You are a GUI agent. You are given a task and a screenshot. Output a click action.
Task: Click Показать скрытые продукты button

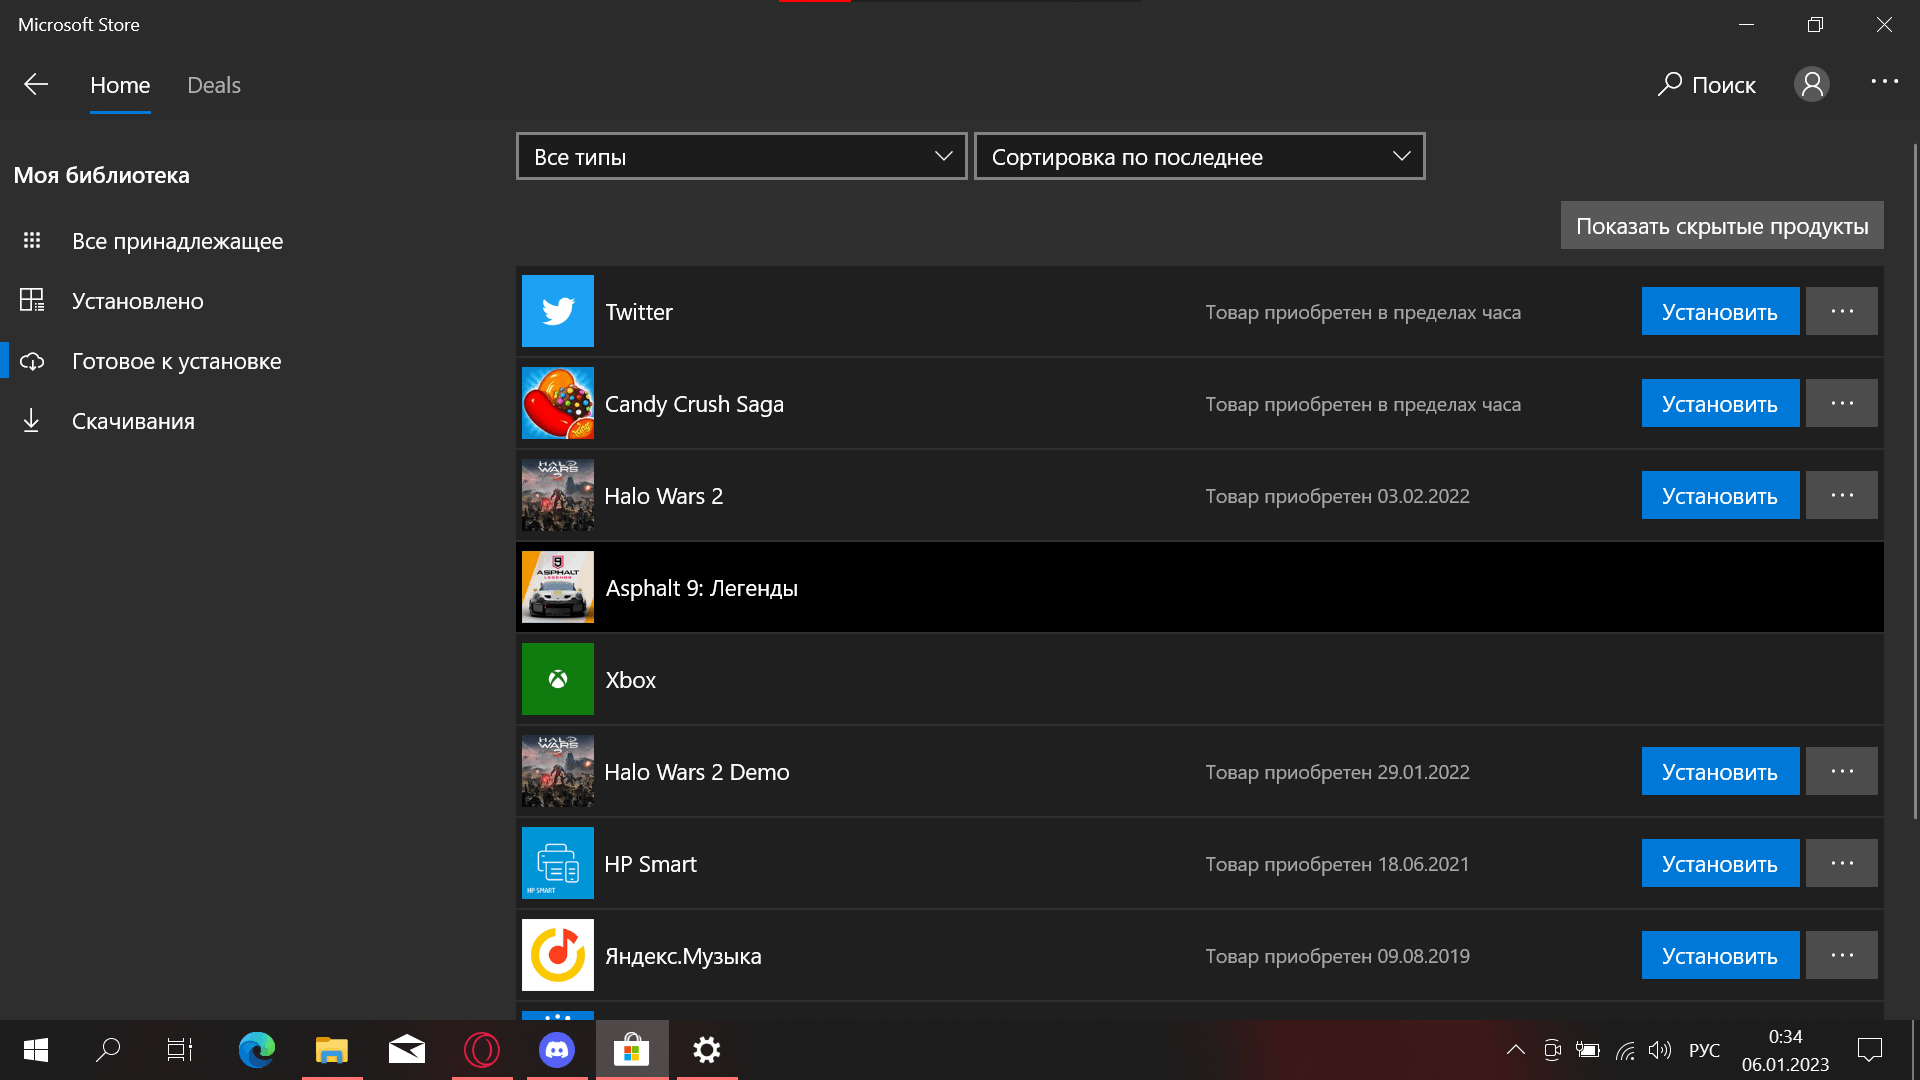(1722, 225)
